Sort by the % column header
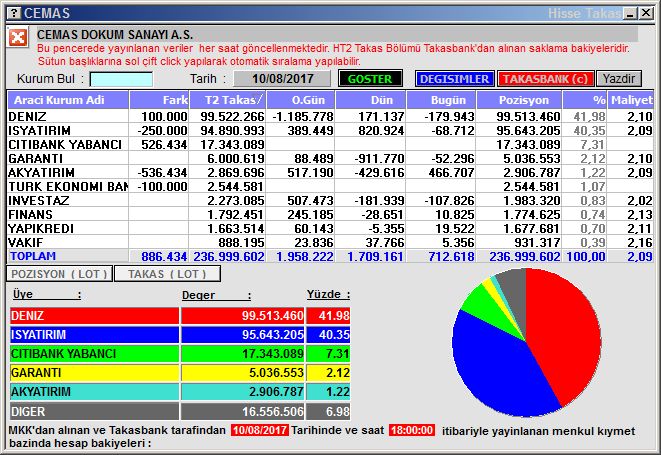 (585, 100)
